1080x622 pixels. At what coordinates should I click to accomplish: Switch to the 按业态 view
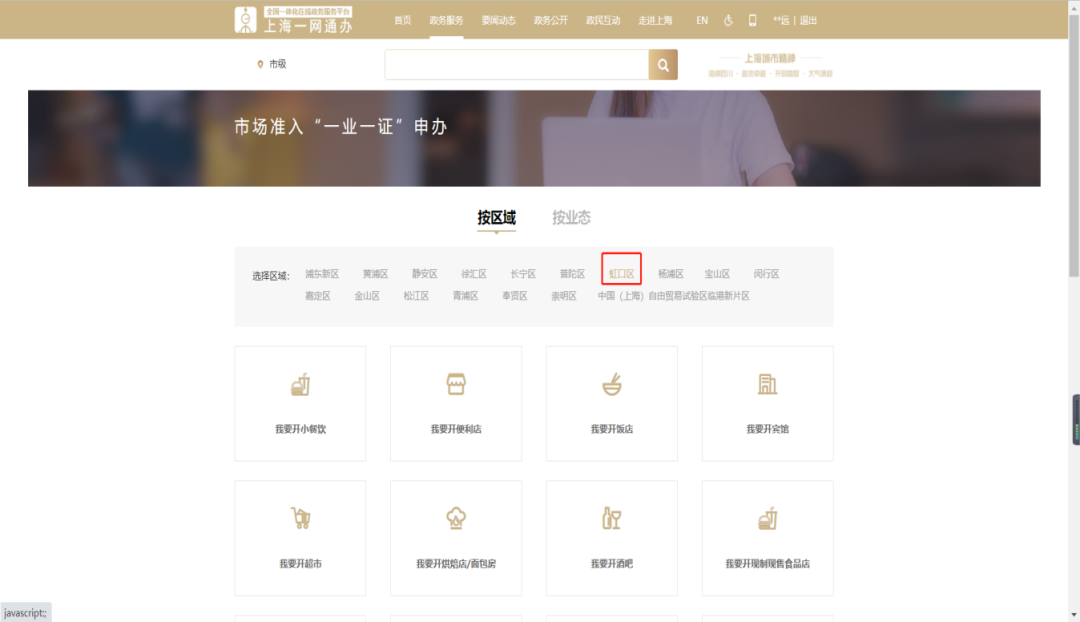tap(570, 217)
